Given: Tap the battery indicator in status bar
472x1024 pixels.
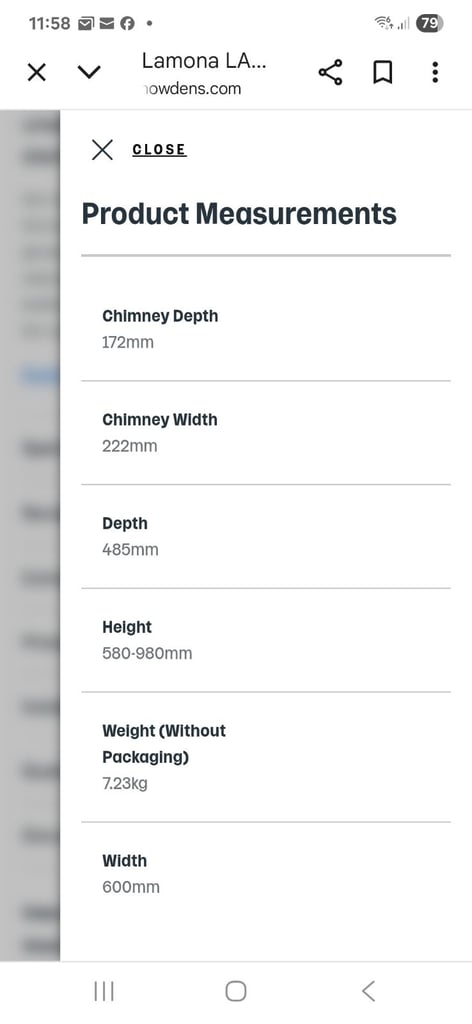Looking at the screenshot, I should (x=430, y=24).
